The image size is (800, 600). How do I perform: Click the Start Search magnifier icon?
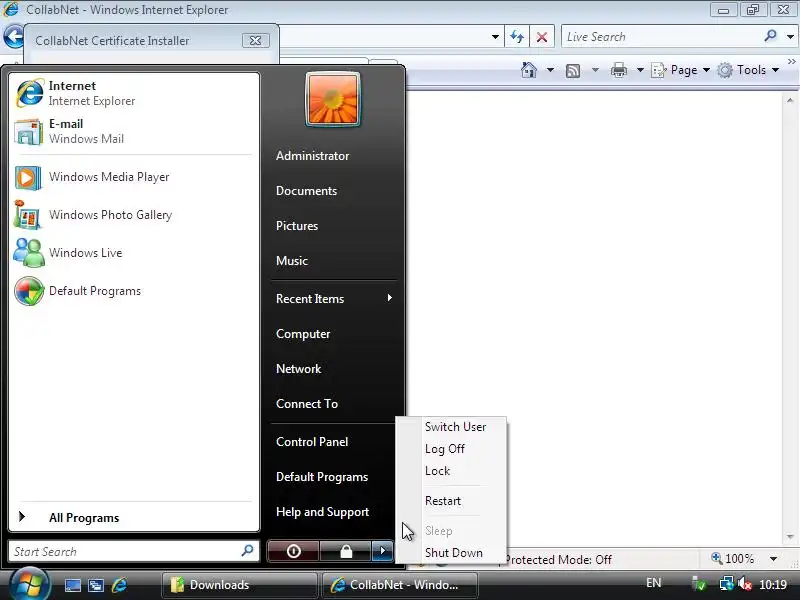(247, 551)
